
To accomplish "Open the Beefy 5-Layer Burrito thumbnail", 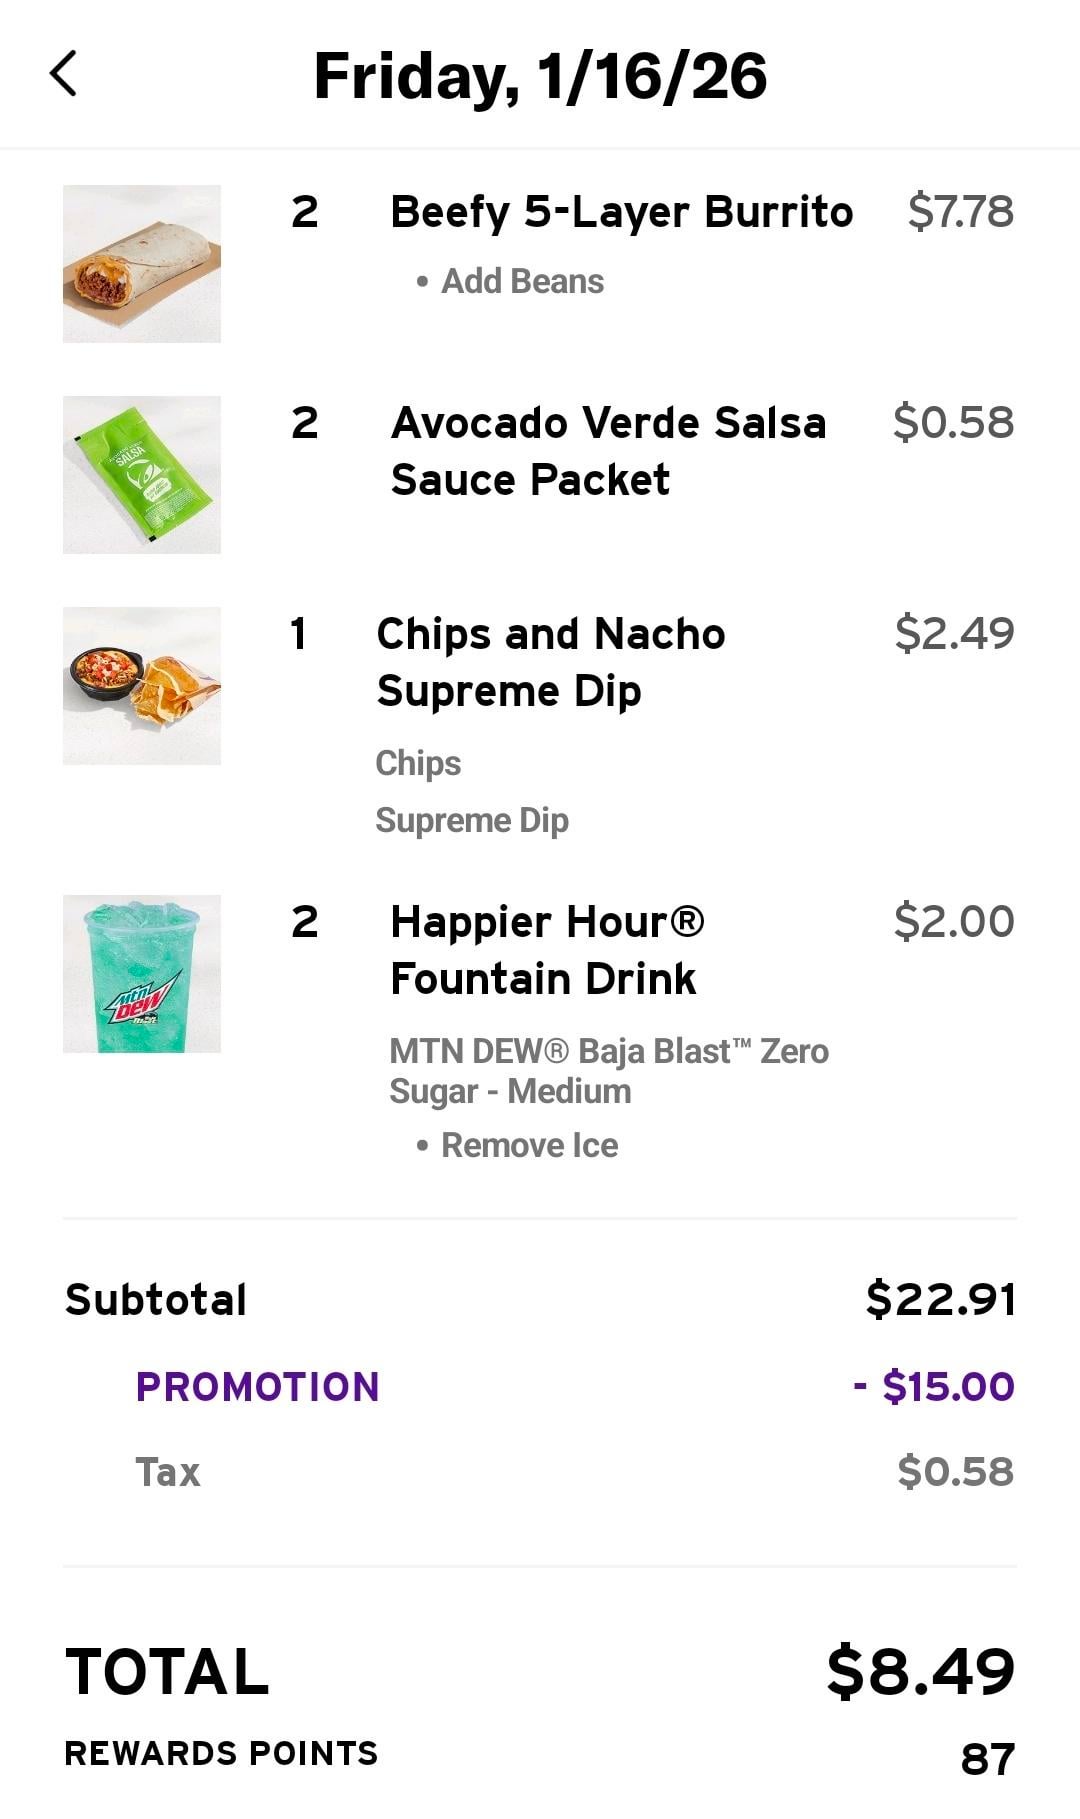I will [x=142, y=264].
